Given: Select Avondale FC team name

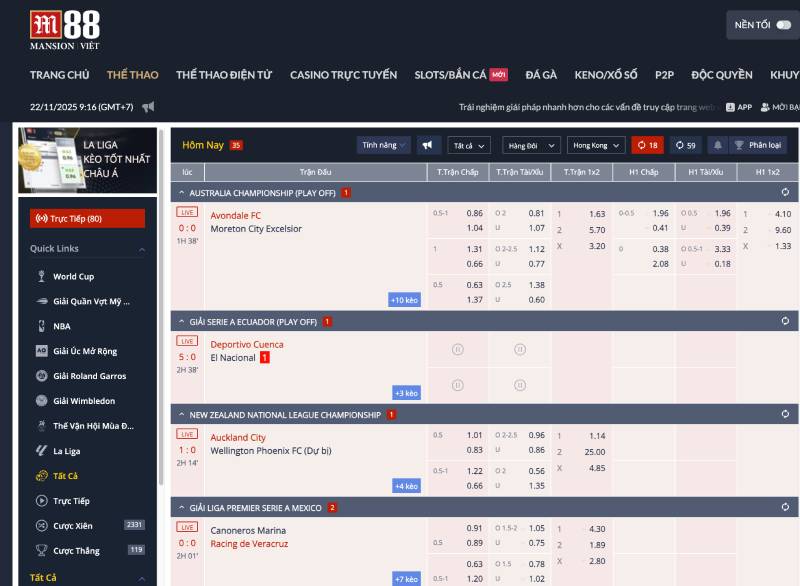Looking at the screenshot, I should tap(235, 216).
